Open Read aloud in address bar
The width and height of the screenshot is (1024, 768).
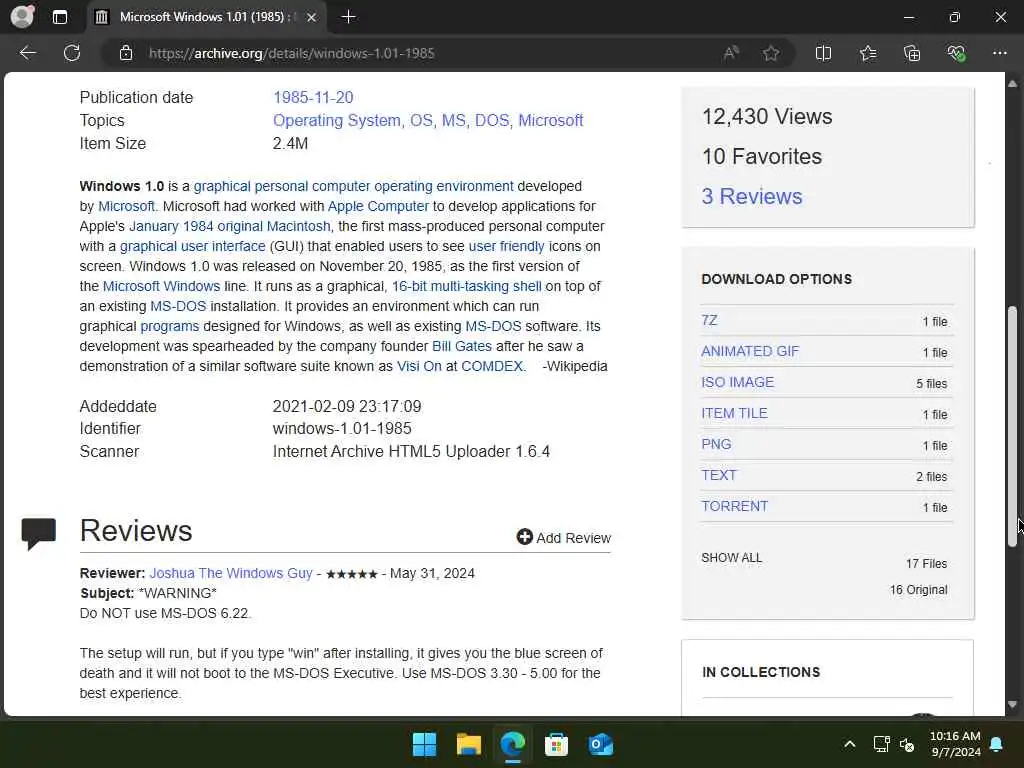[x=731, y=53]
